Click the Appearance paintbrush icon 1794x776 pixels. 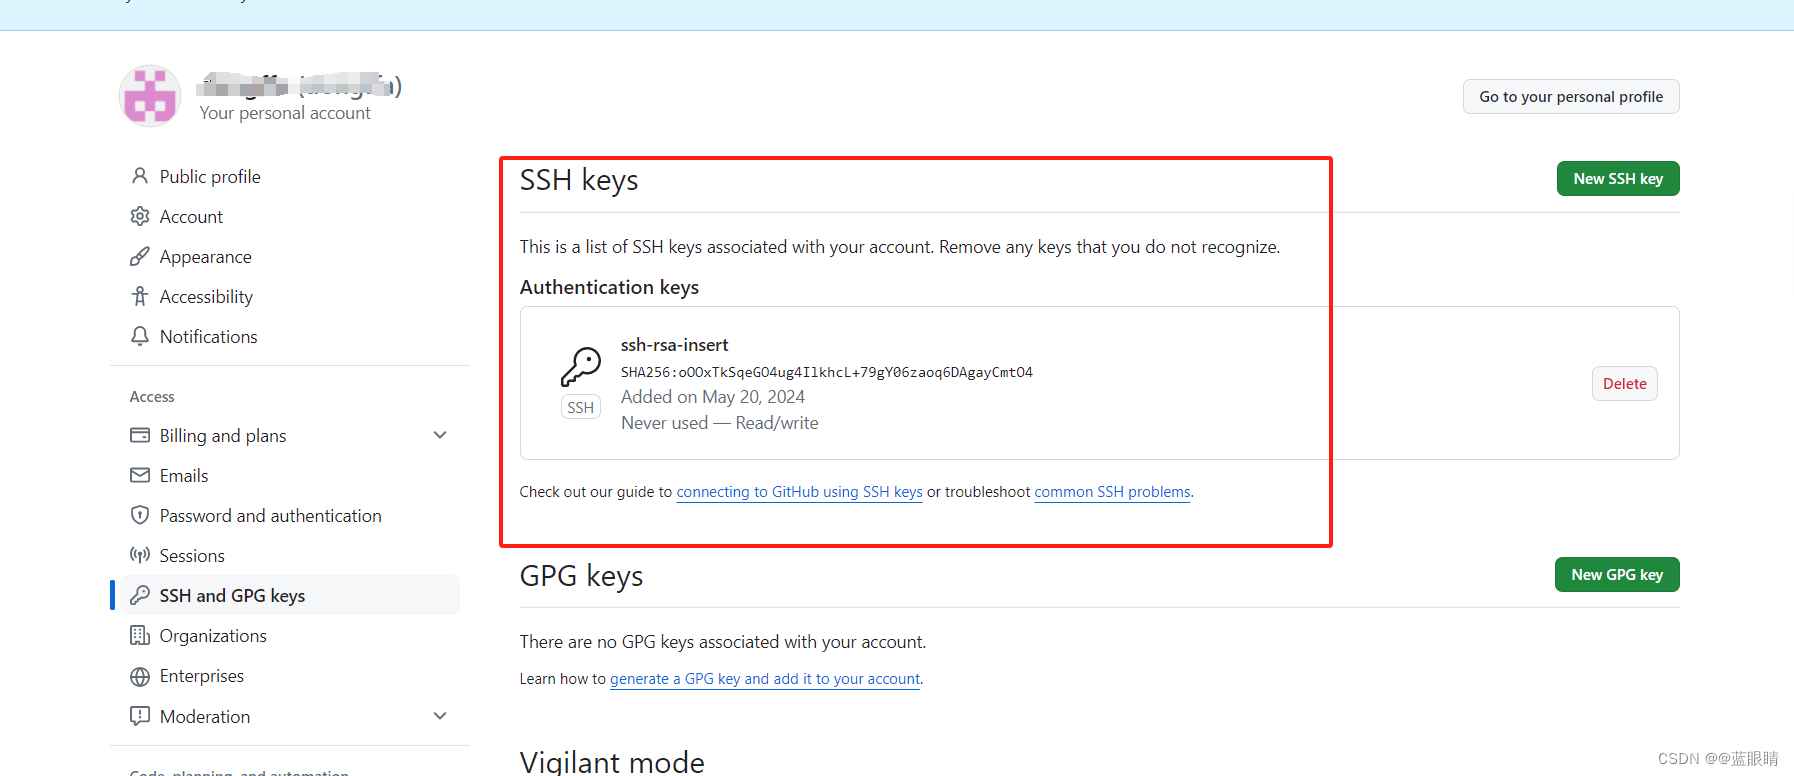tap(140, 256)
